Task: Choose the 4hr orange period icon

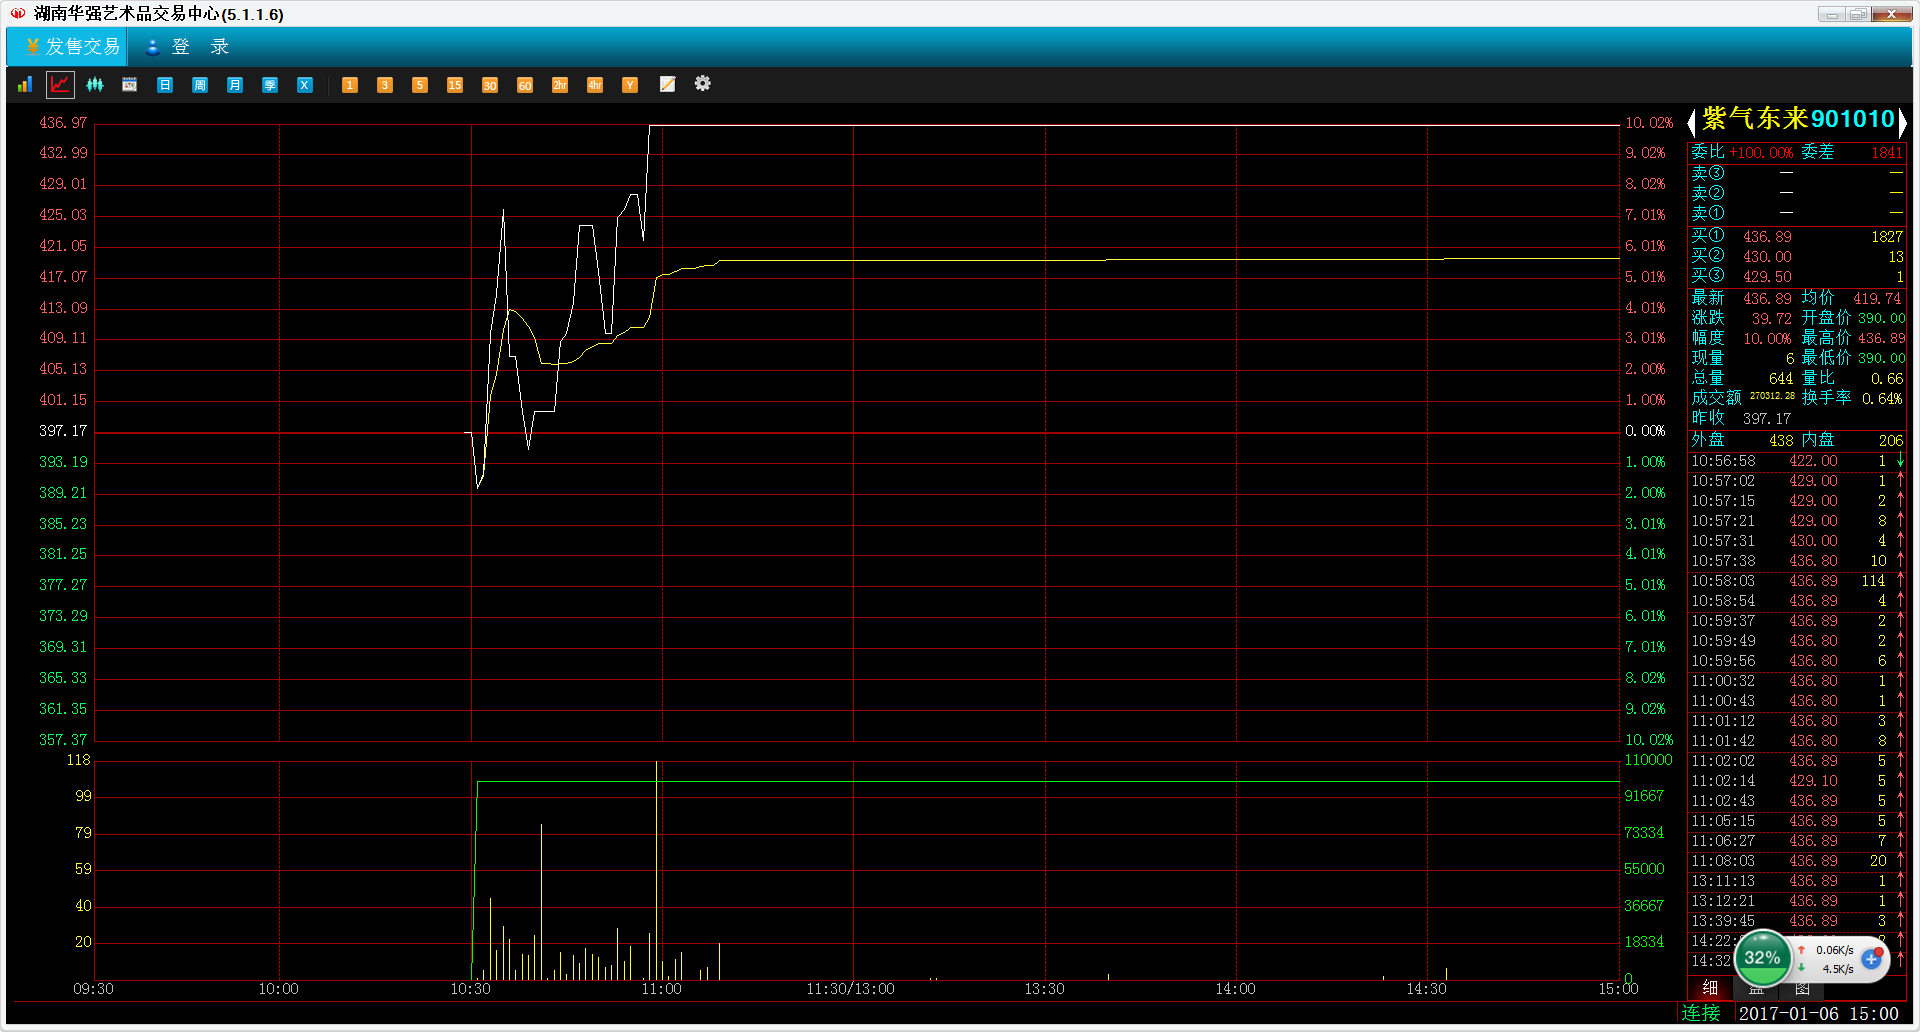Action: (x=595, y=85)
